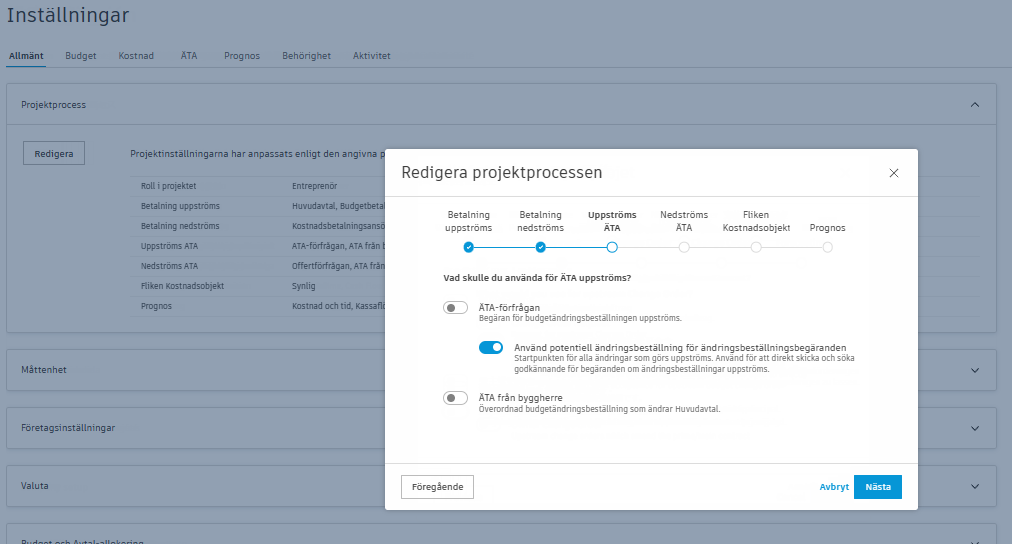The width and height of the screenshot is (1012, 544).
Task: Proceed with the Nästa button
Action: 878,487
